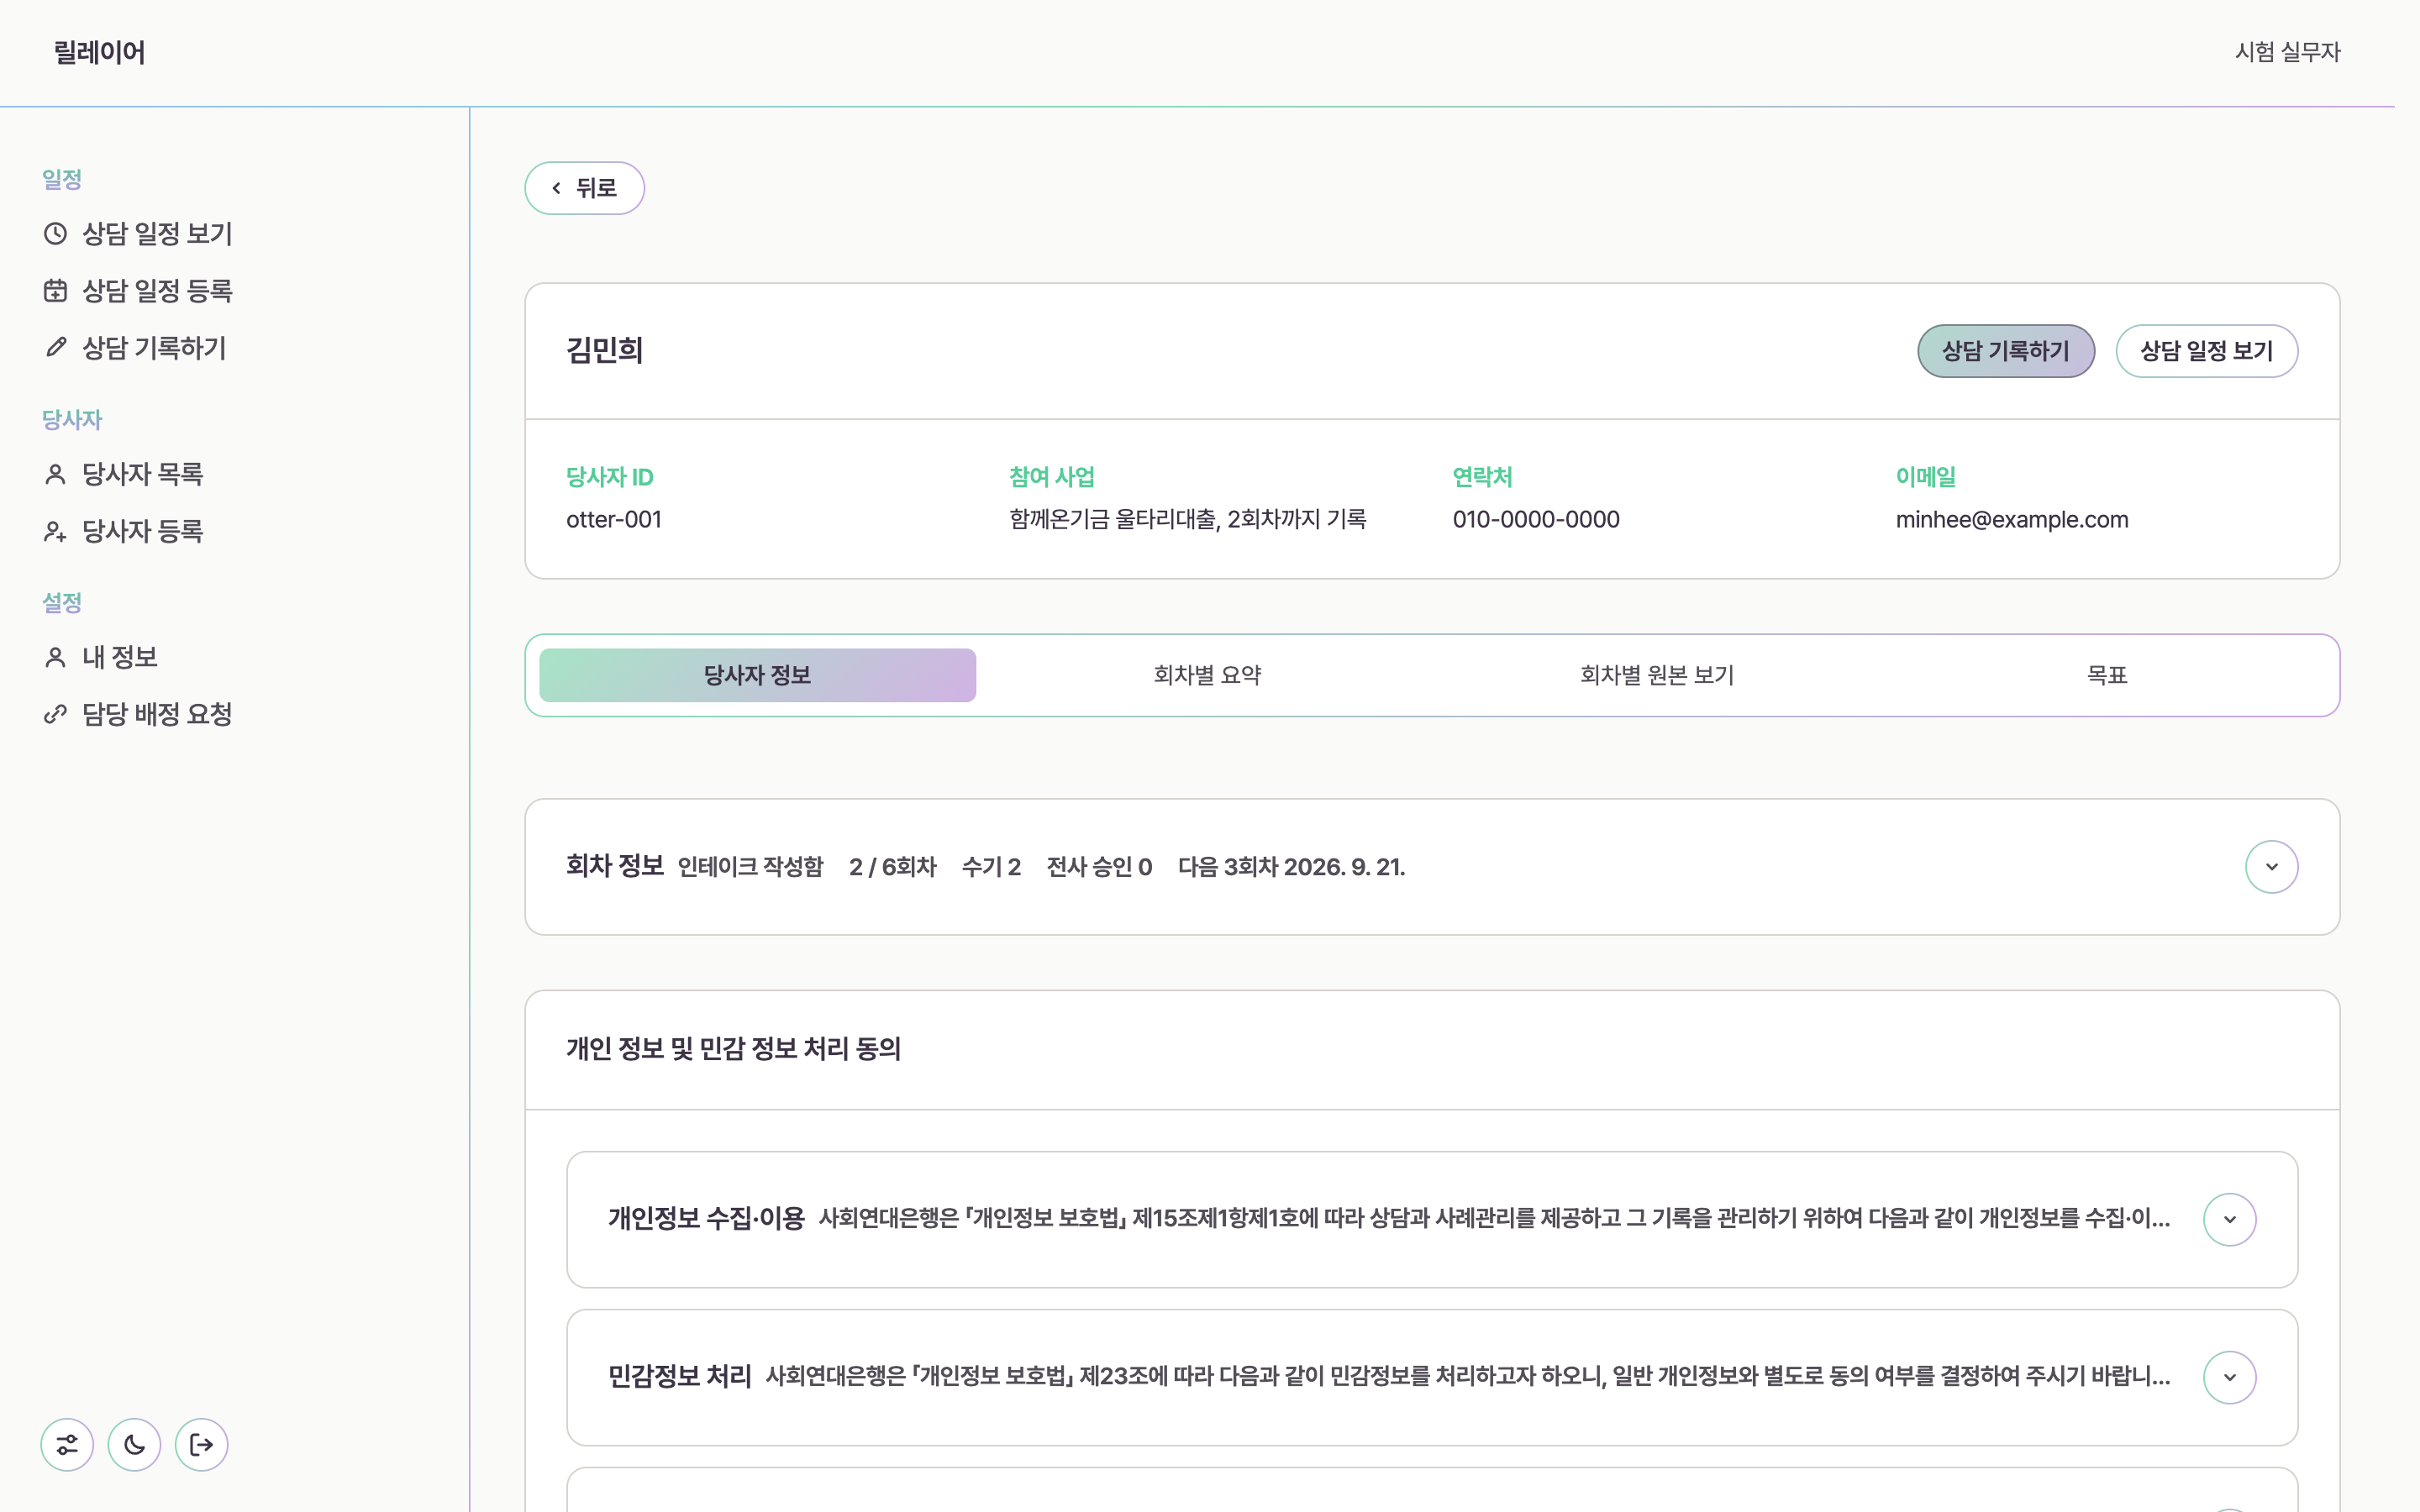Click the 상담 기록하기 button on 김민희 card
The height and width of the screenshot is (1512, 2420).
coord(2005,351)
